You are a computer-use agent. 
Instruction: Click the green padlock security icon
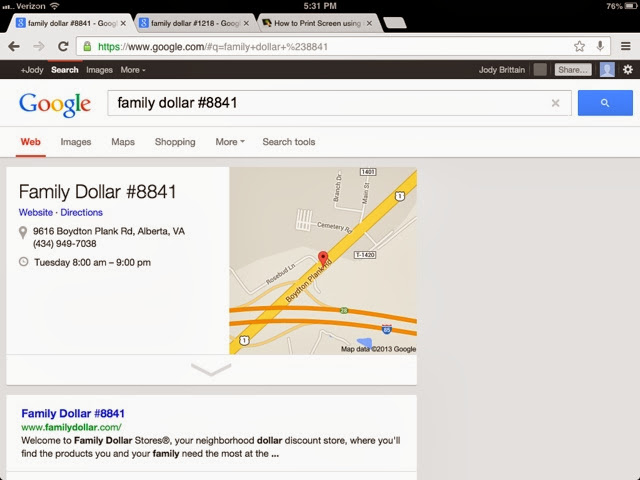coord(87,46)
